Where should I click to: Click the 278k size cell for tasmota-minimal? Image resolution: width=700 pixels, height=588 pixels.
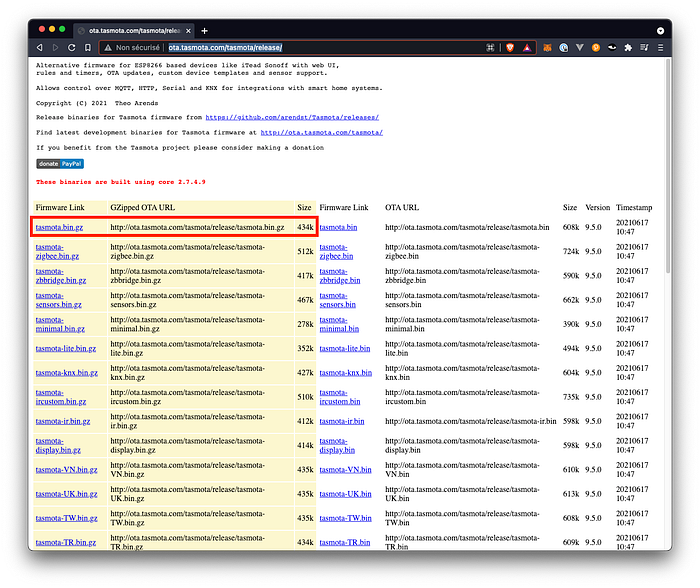point(305,324)
